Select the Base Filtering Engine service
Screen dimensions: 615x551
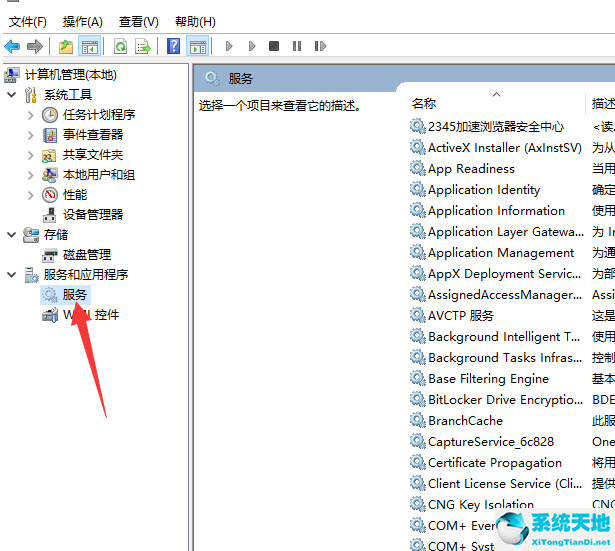click(488, 378)
